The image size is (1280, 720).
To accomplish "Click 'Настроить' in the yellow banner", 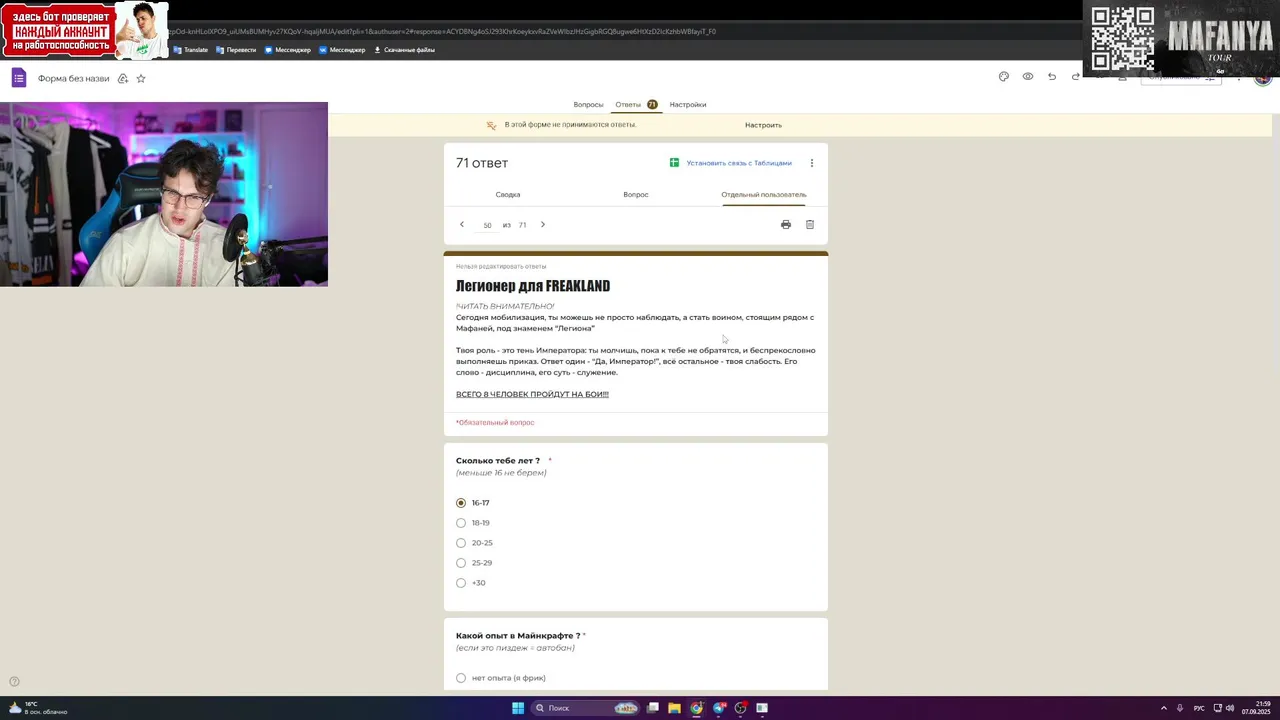I will click(x=763, y=125).
